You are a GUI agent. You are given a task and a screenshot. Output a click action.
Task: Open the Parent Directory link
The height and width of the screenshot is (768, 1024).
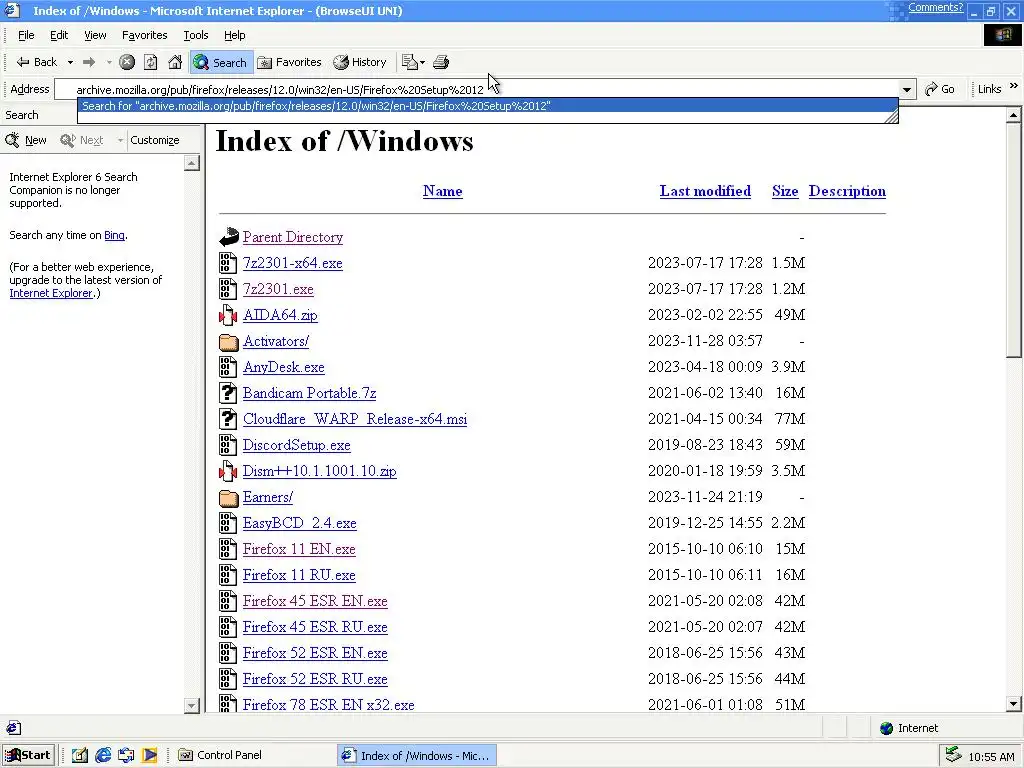tap(293, 237)
